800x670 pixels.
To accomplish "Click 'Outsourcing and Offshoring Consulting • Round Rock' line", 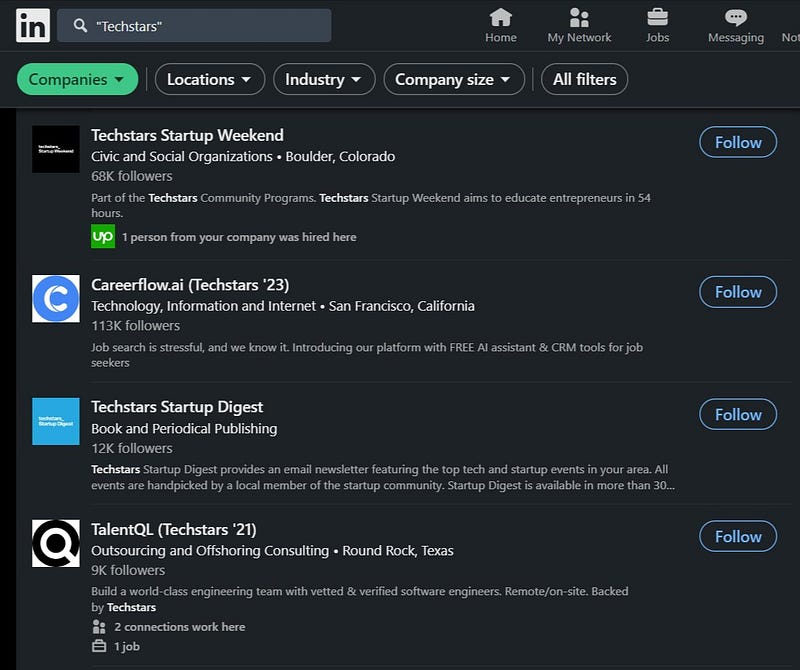I will pos(272,551).
